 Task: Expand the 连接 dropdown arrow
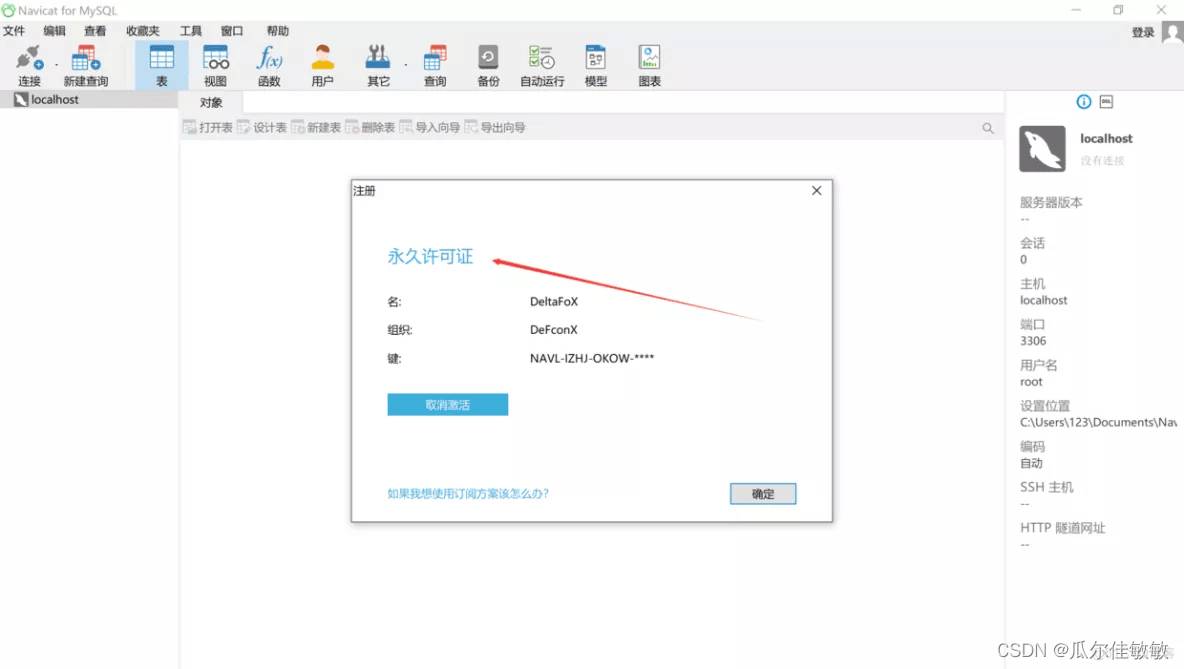pyautogui.click(x=57, y=65)
